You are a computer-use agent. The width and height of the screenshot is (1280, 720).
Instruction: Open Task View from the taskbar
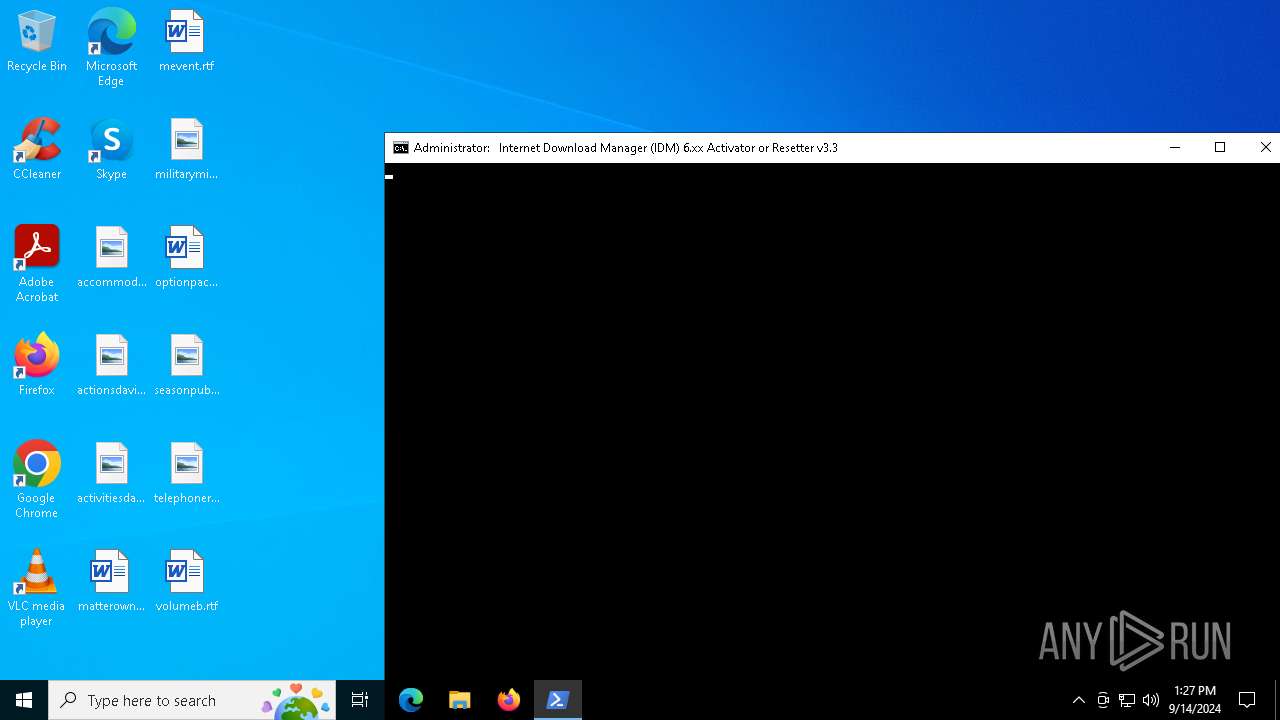coord(360,700)
